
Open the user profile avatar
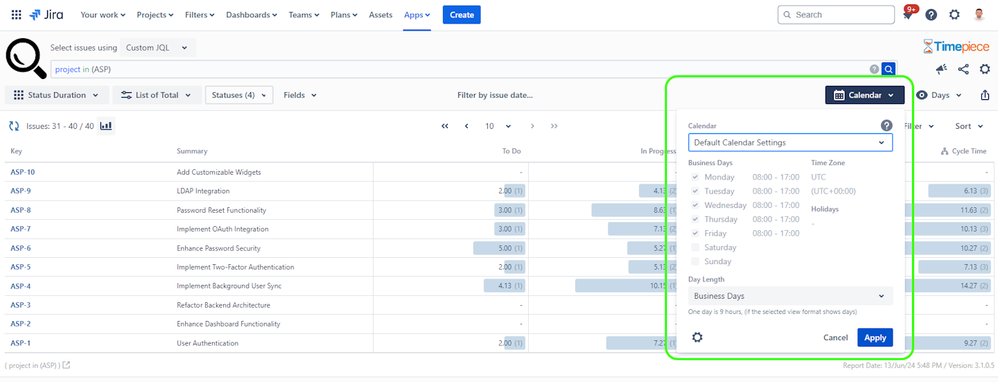(978, 15)
